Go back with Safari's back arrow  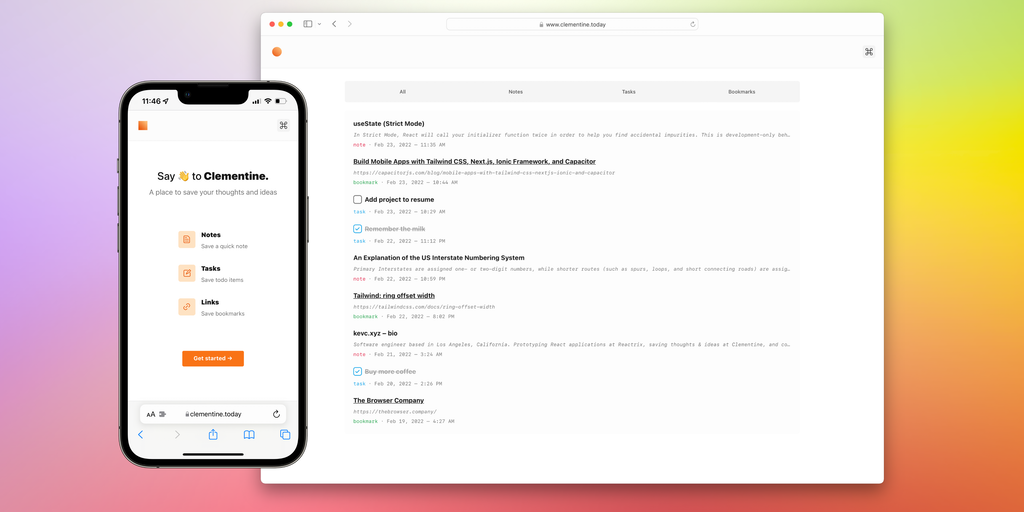tap(334, 24)
